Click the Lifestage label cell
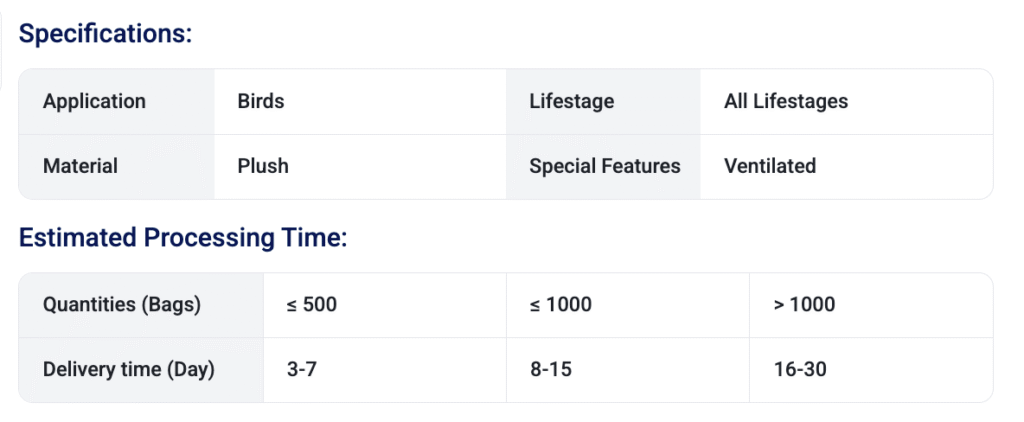Image resolution: width=1024 pixels, height=422 pixels. pyautogui.click(x=571, y=101)
